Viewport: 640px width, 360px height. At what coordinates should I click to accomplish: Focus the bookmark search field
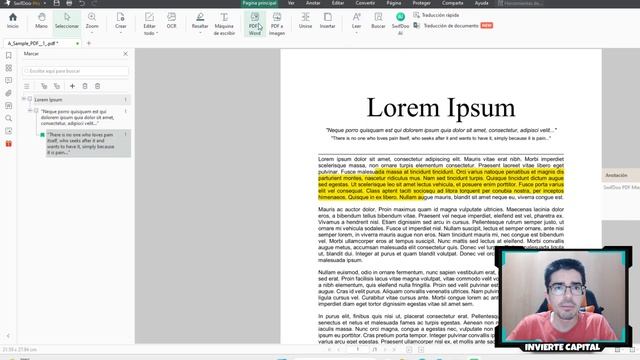(x=76, y=71)
